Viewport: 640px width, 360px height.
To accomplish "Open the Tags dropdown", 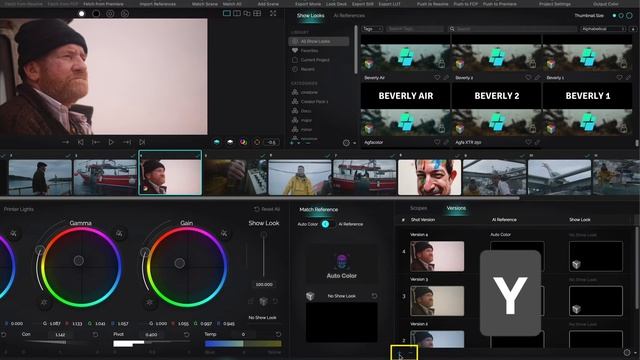I will point(372,29).
